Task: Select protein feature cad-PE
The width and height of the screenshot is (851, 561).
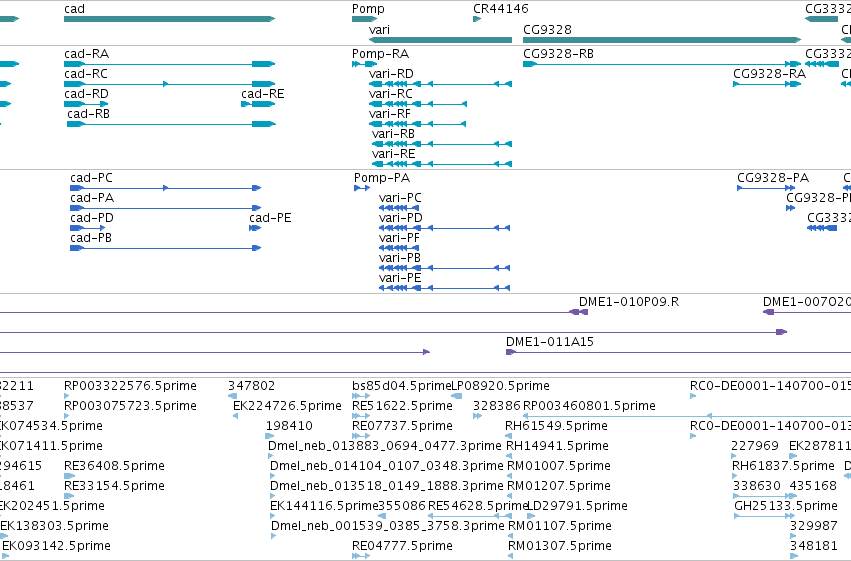Action: tap(255, 228)
